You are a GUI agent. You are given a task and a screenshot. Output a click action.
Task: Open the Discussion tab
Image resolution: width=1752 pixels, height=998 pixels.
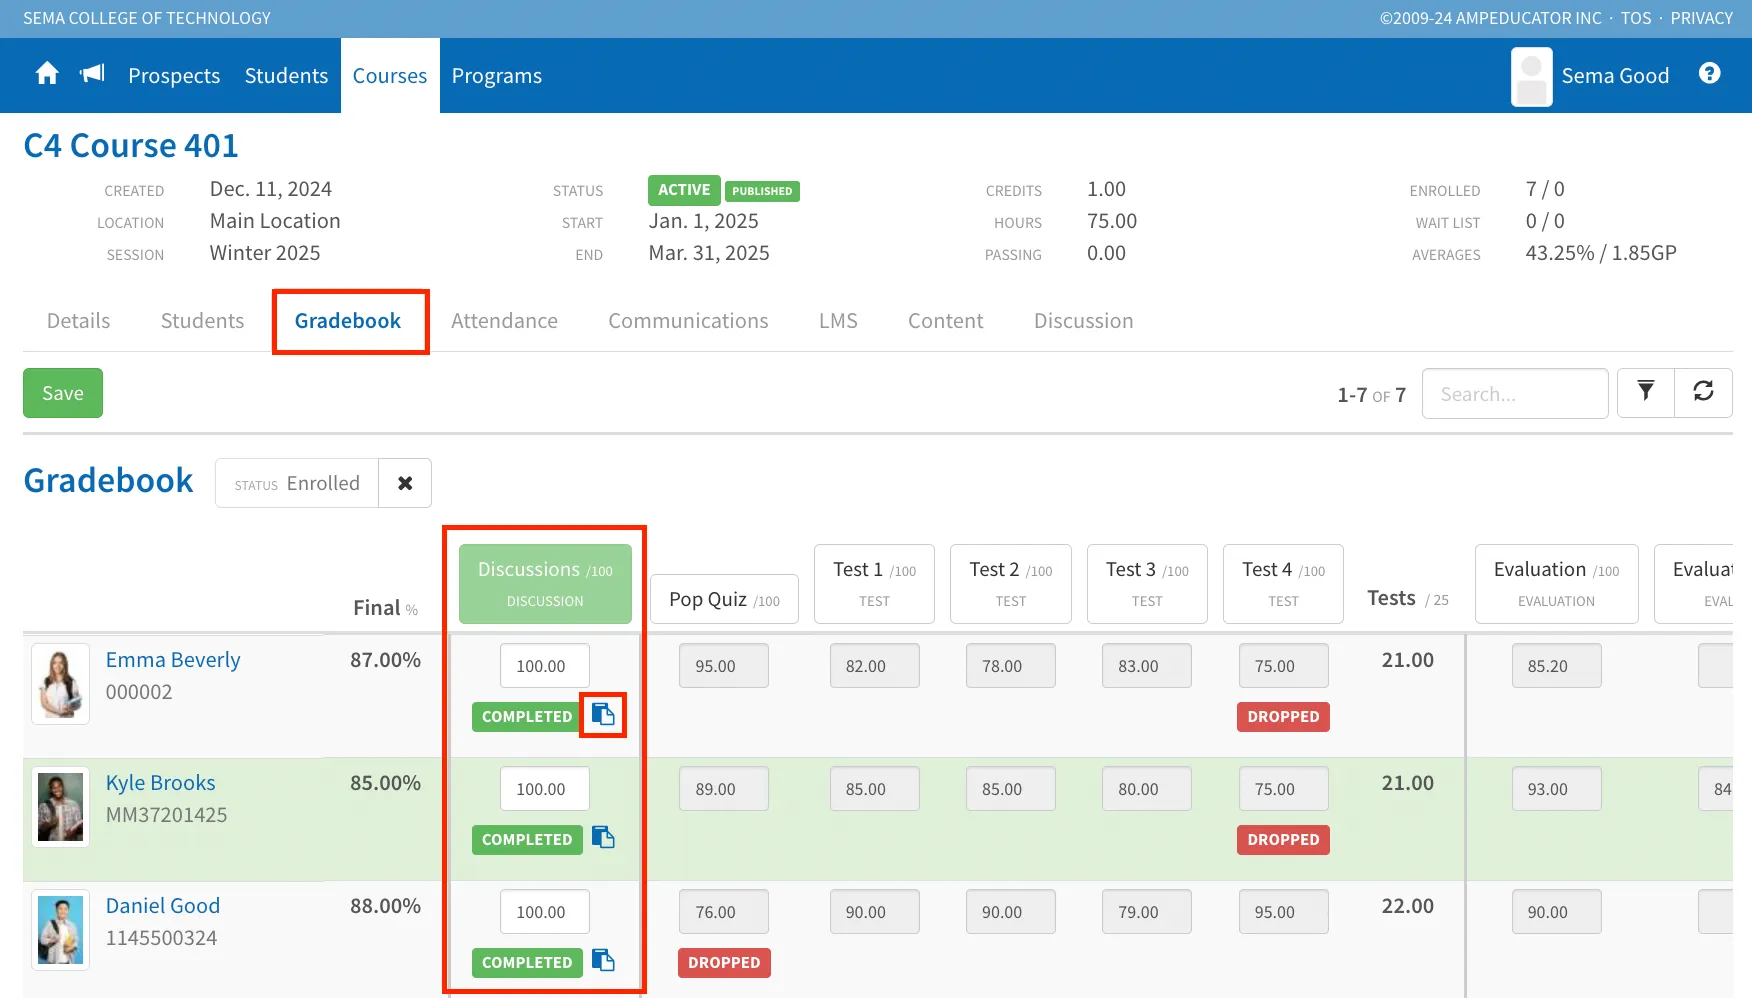tap(1083, 321)
